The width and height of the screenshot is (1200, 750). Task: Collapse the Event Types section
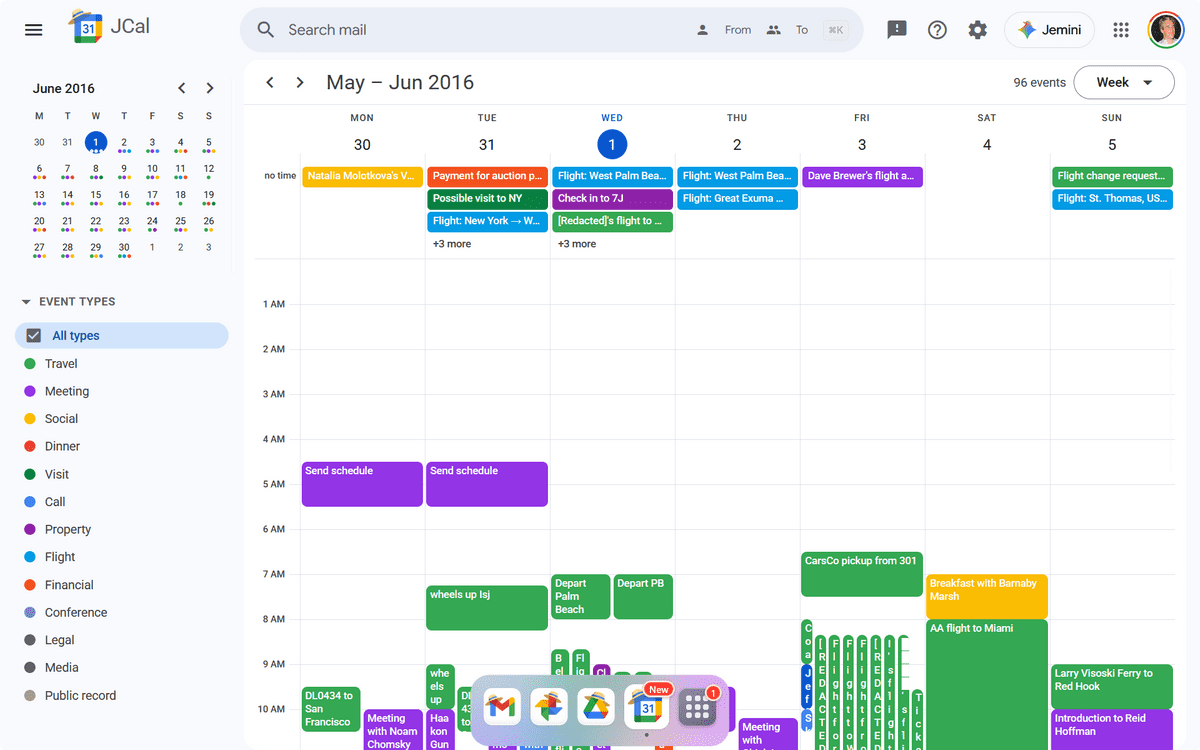(x=26, y=302)
